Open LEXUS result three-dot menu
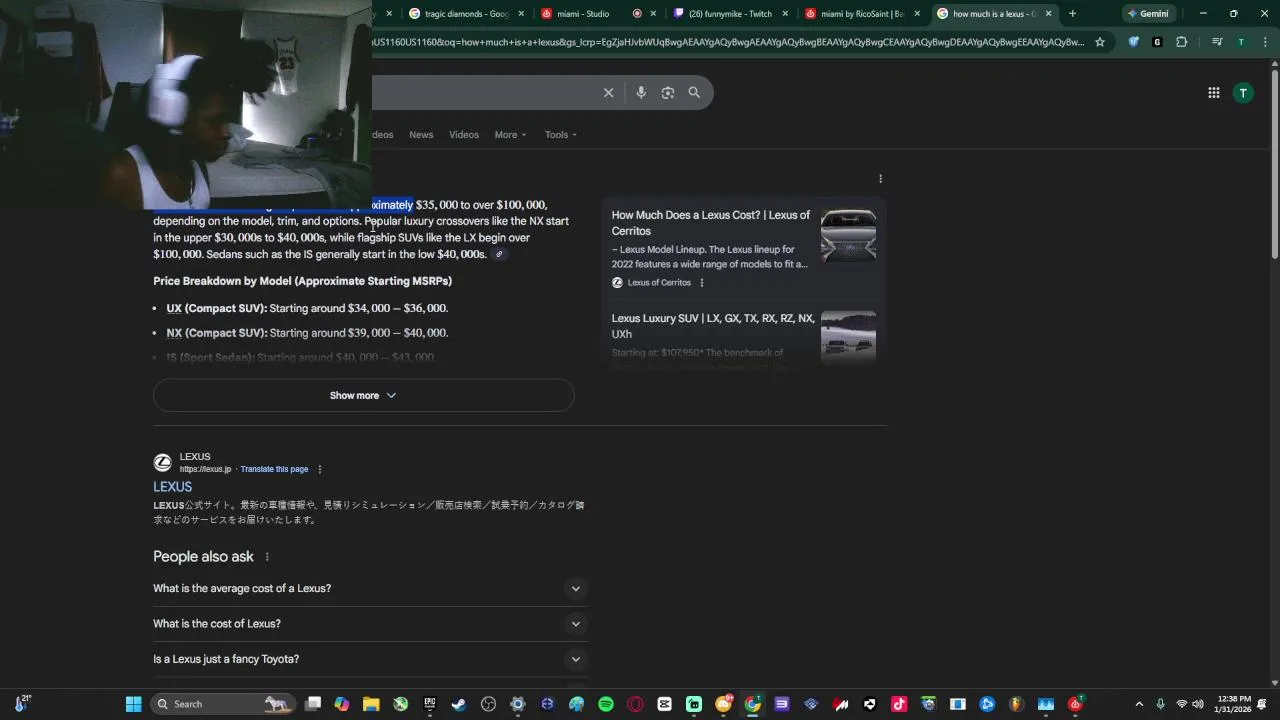1280x720 pixels. click(320, 469)
